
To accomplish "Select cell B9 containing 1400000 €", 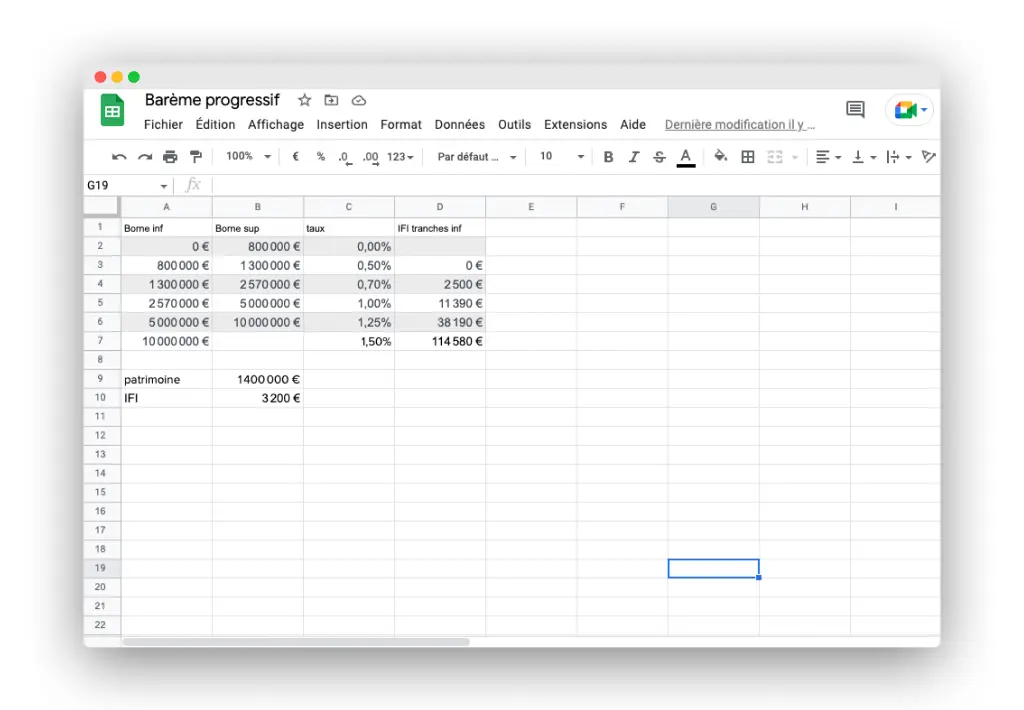I will point(257,379).
